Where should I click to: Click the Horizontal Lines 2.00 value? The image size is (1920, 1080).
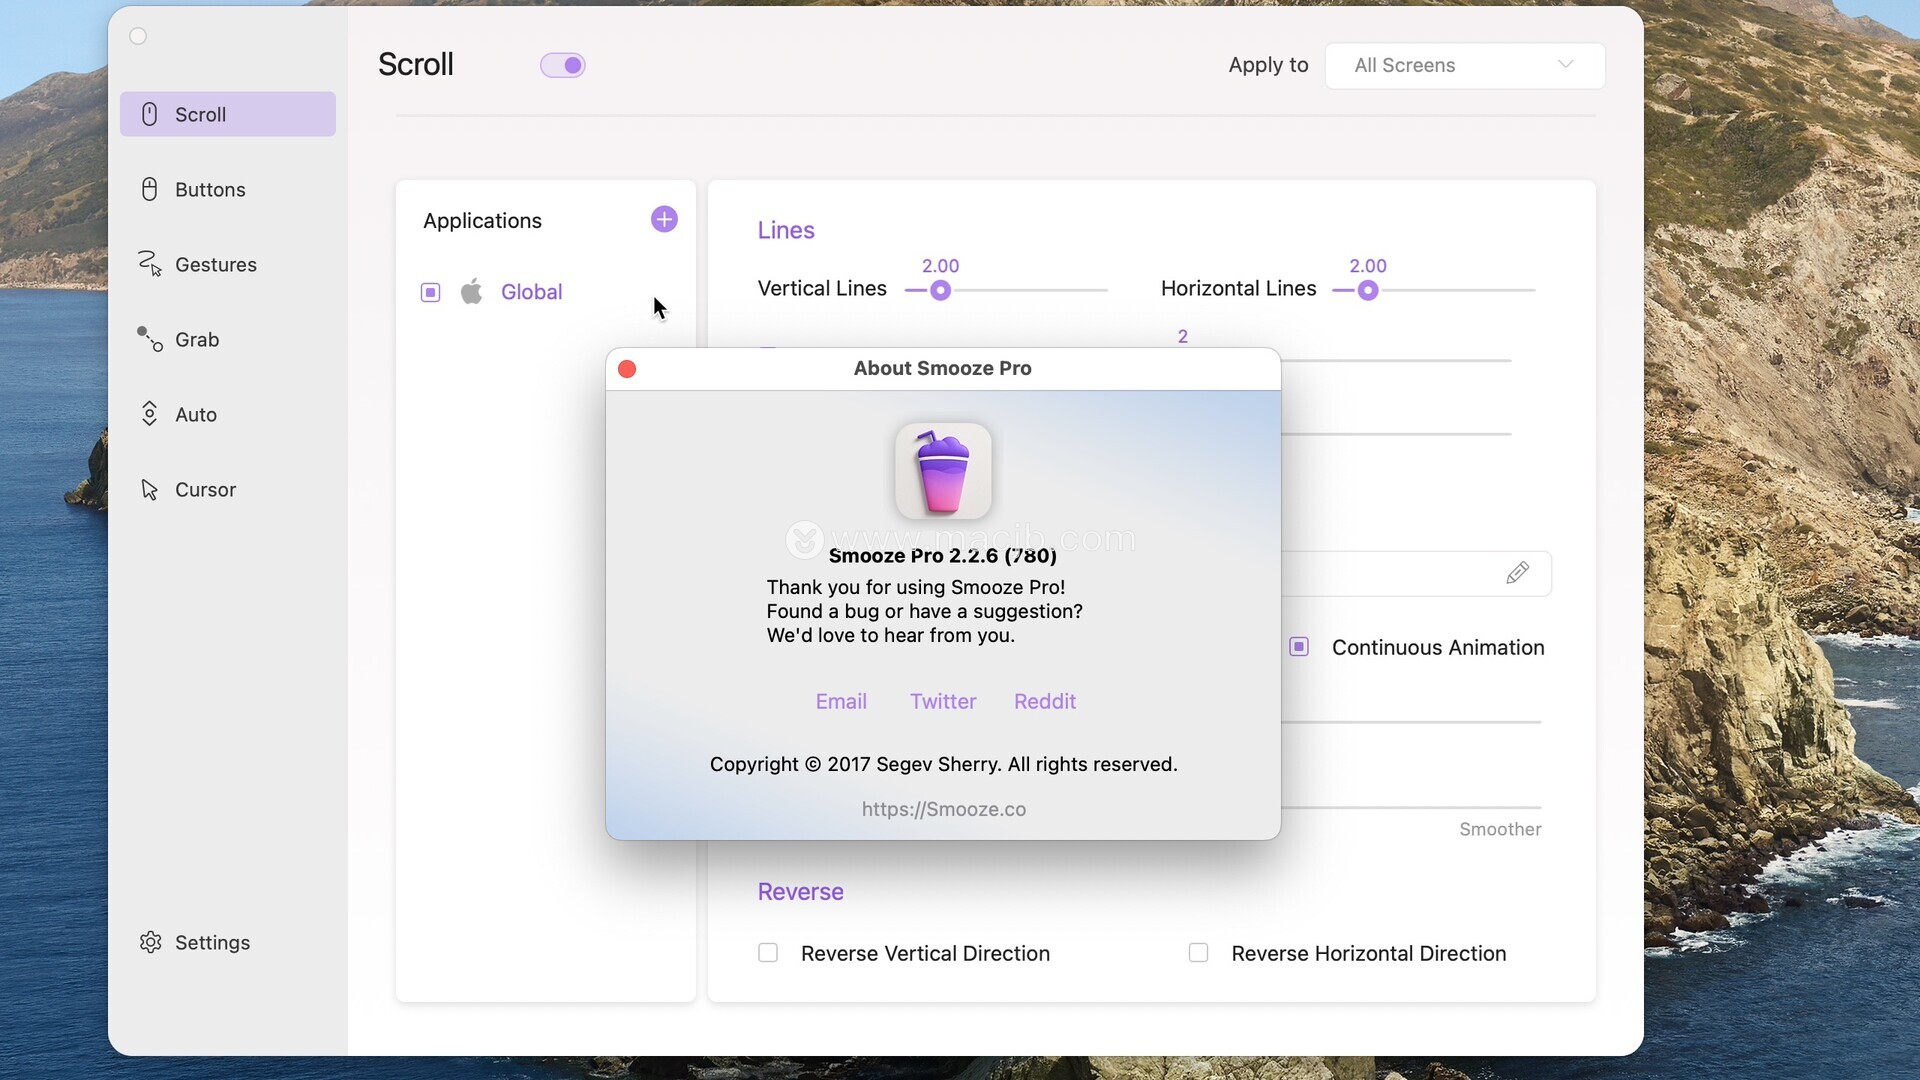(1368, 265)
